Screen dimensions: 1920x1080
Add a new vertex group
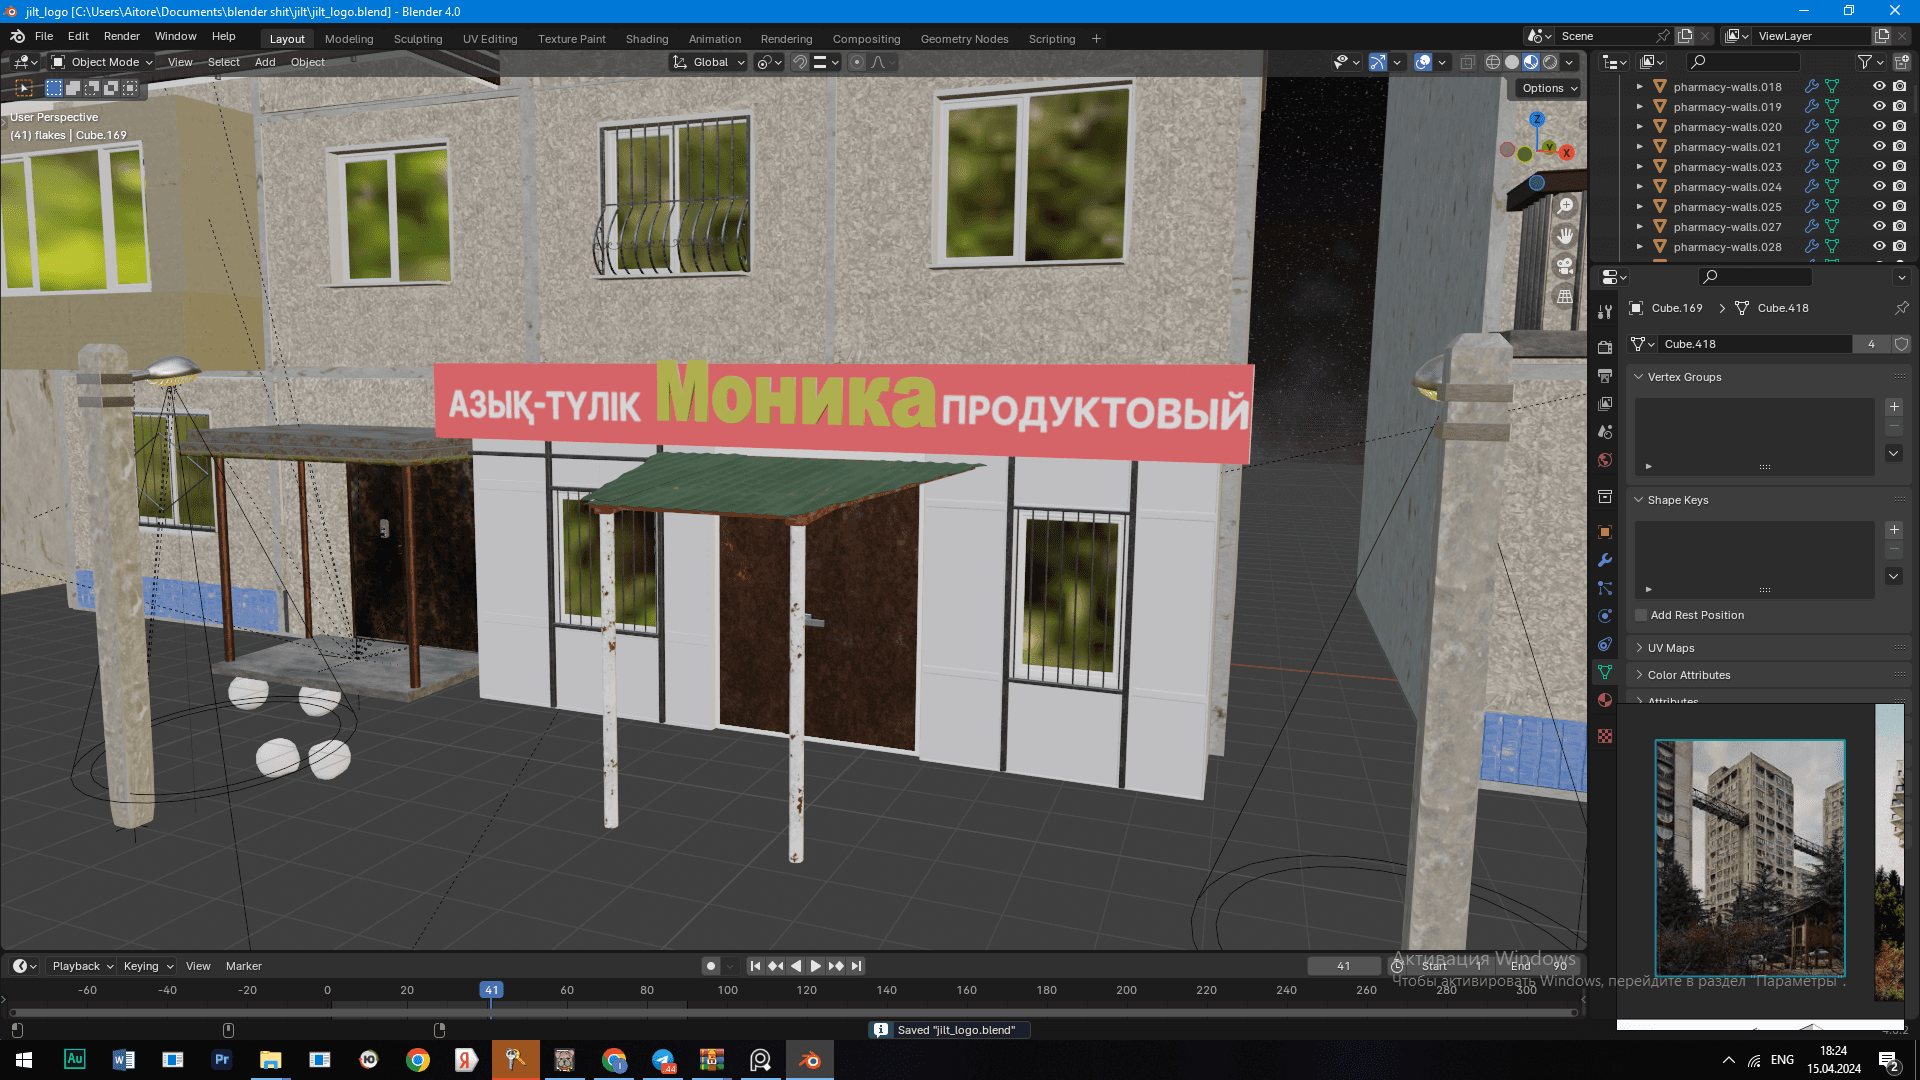1894,407
